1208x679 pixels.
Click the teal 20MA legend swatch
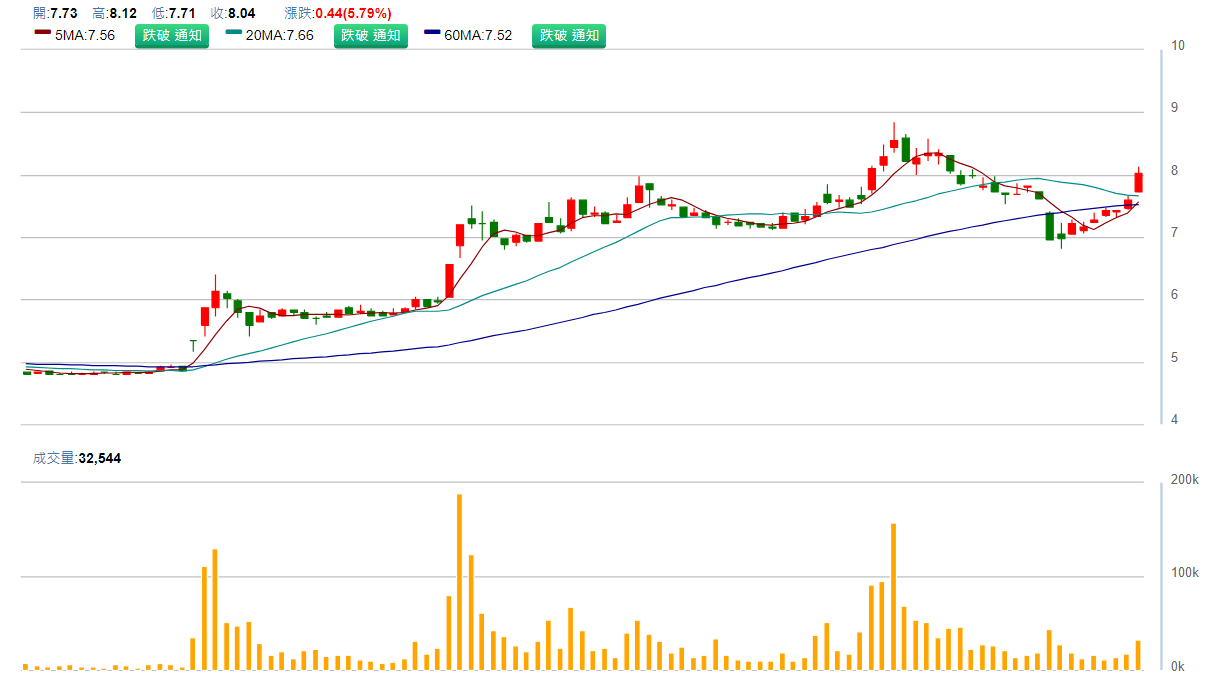234,33
